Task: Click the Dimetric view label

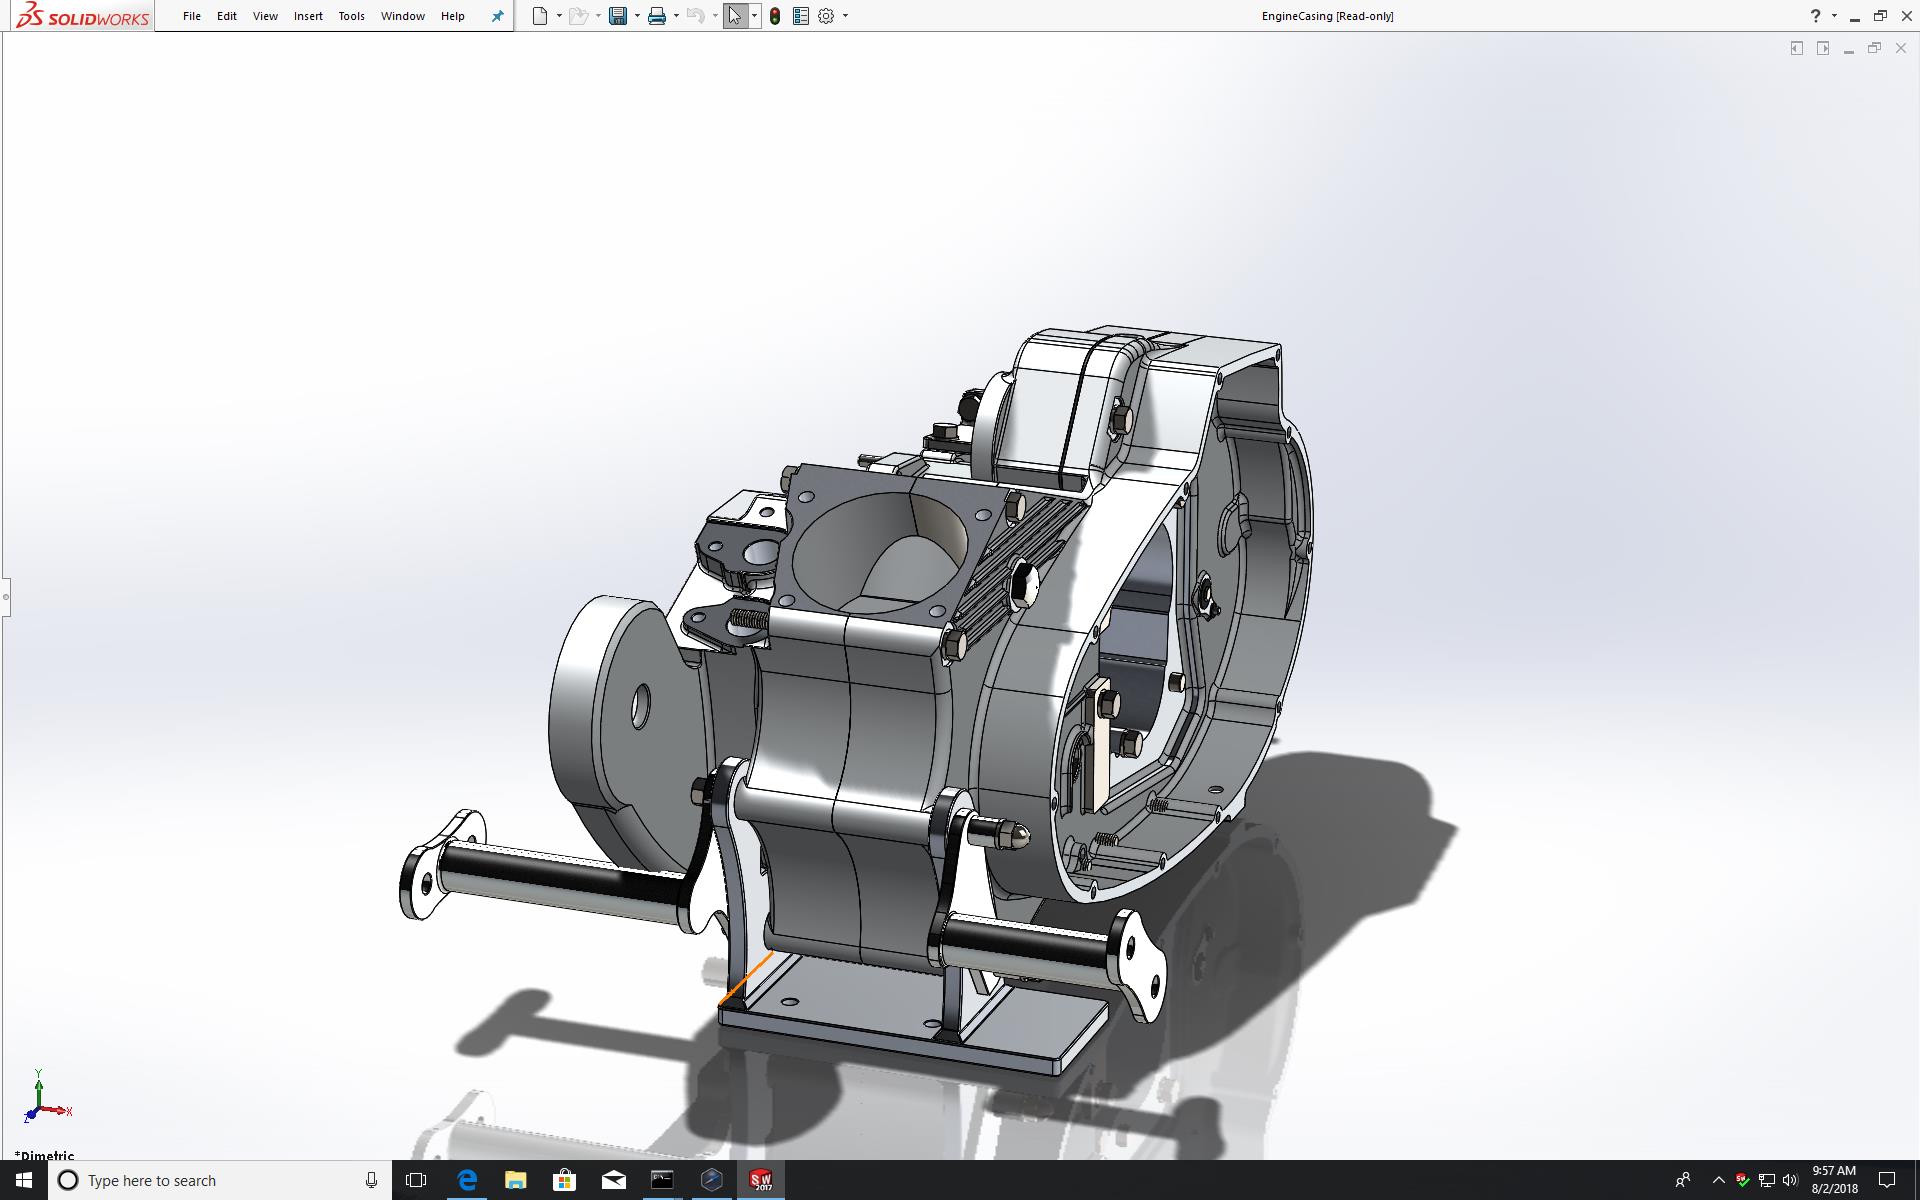Action: tap(44, 1155)
